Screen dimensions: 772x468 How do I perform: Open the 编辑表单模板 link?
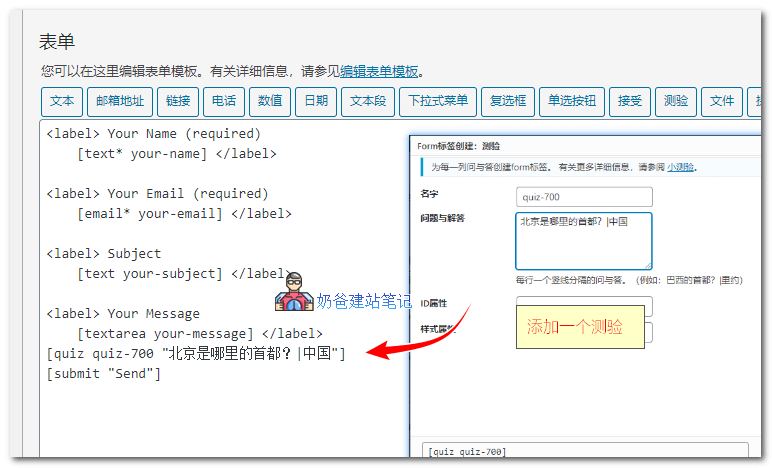point(379,72)
